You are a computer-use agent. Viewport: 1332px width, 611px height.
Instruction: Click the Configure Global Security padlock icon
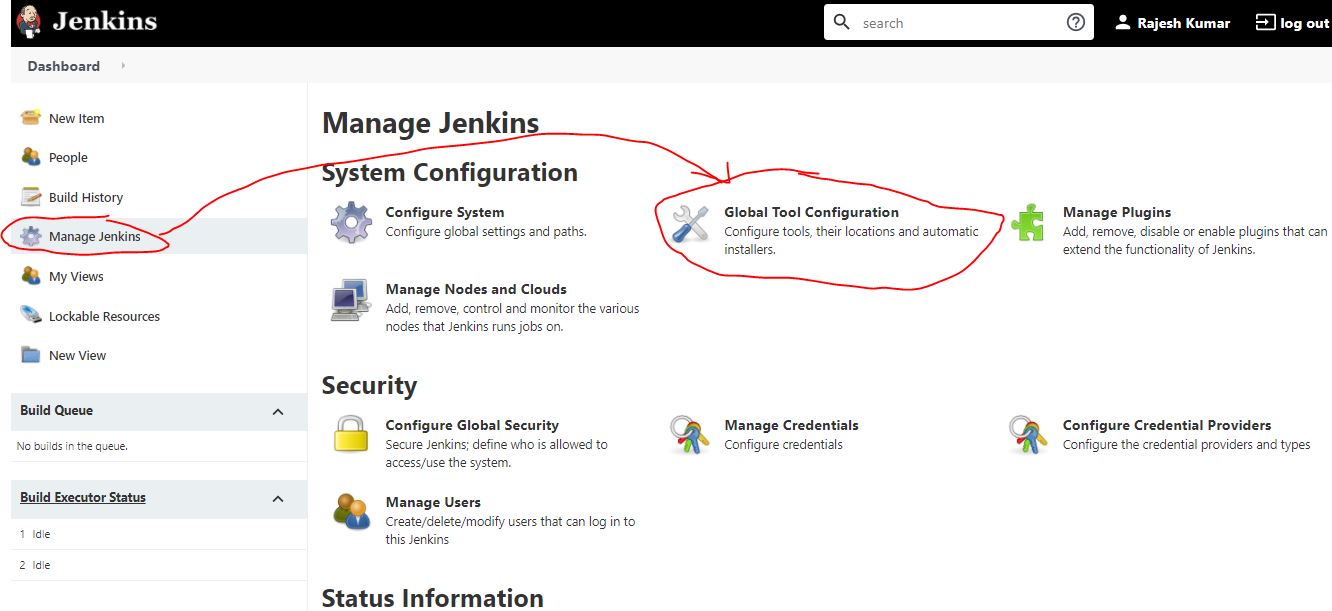(x=351, y=435)
